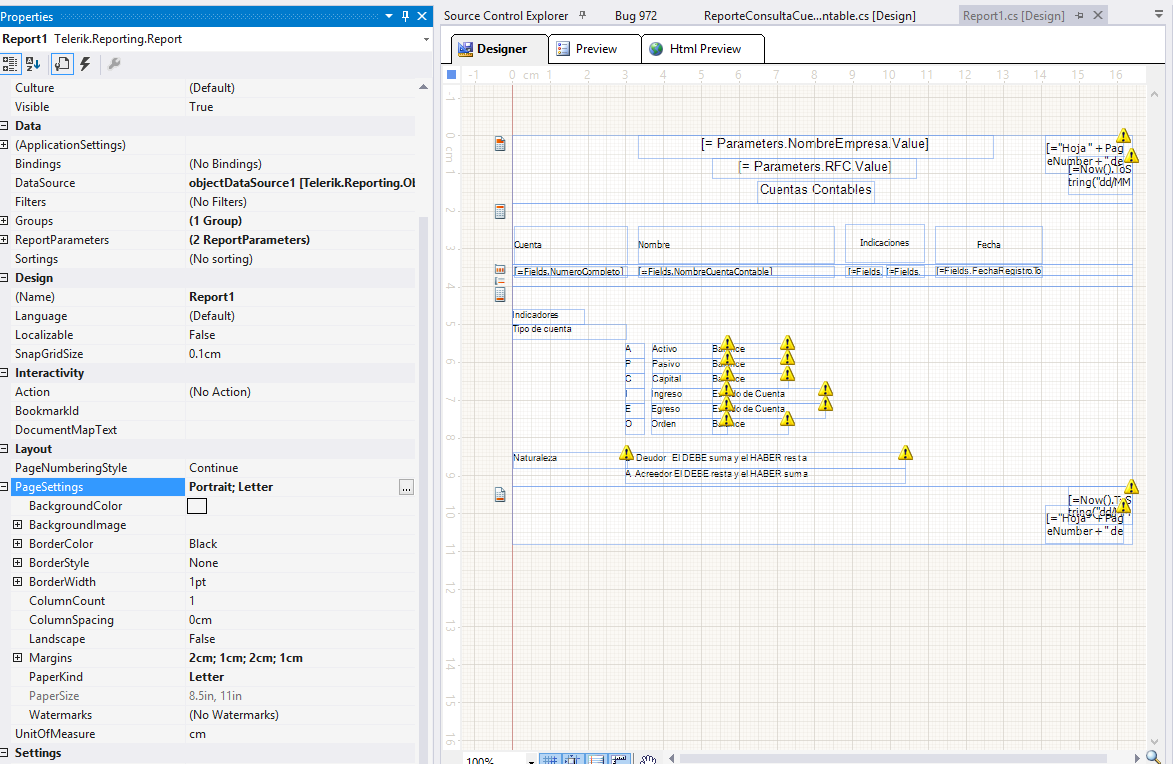Click the group footer section icon
The width and height of the screenshot is (1173, 764).
click(500, 295)
